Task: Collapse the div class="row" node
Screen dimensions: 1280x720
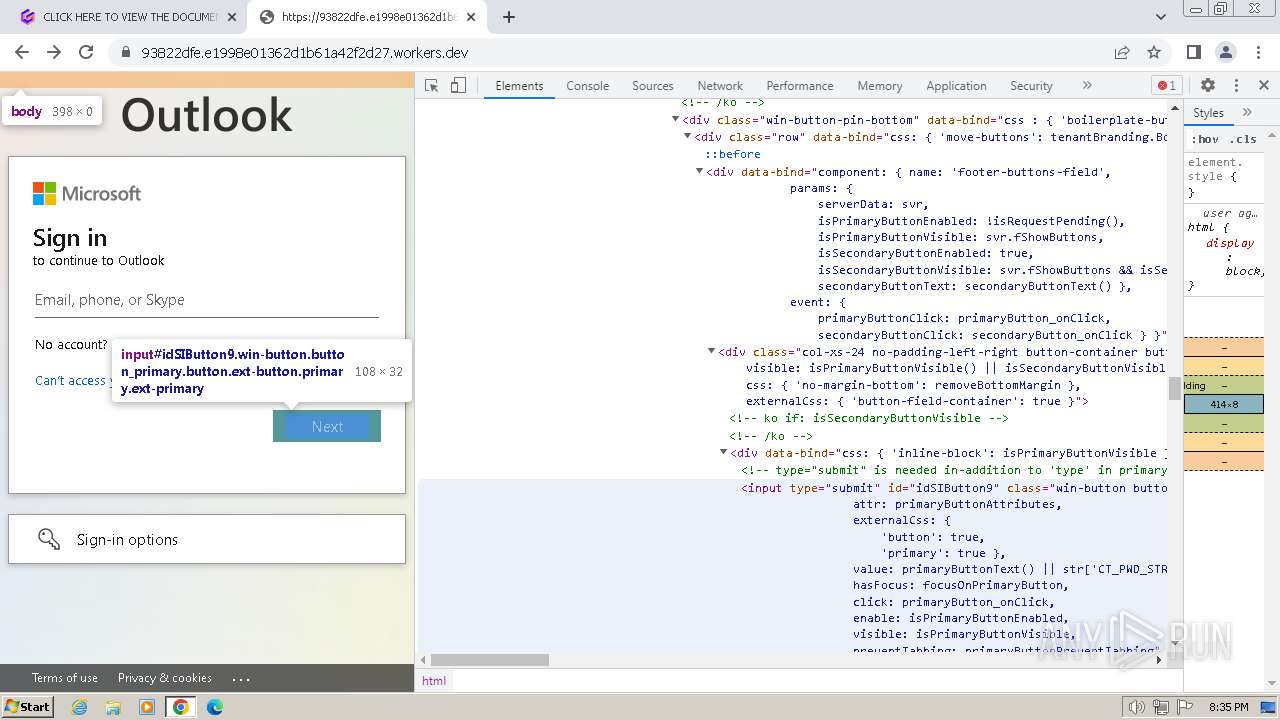Action: pyautogui.click(x=688, y=137)
